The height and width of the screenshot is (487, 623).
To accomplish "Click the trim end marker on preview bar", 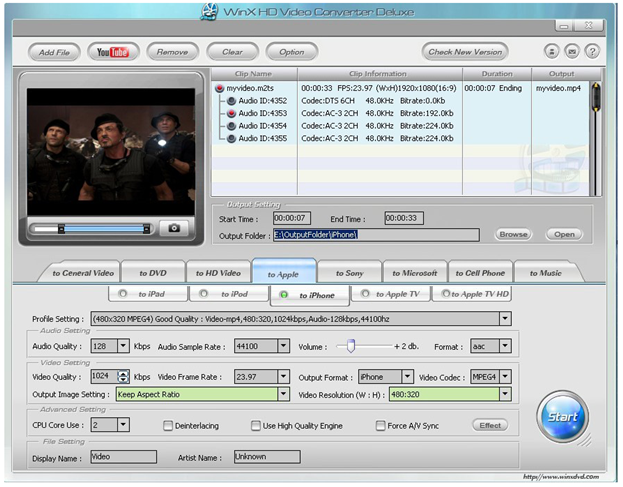I will (146, 229).
